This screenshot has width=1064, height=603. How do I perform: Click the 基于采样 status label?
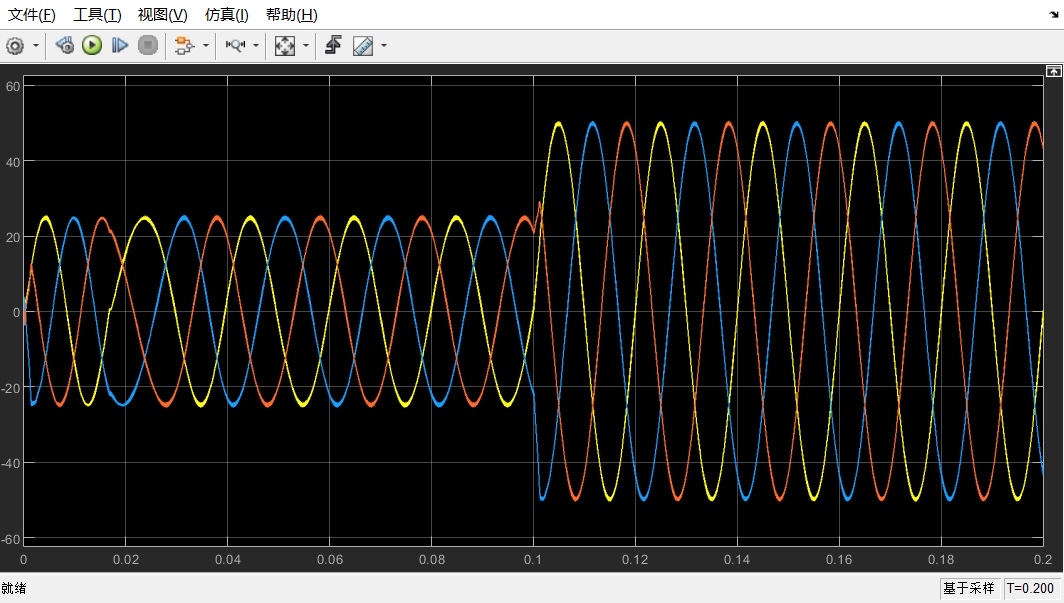pyautogui.click(x=969, y=588)
